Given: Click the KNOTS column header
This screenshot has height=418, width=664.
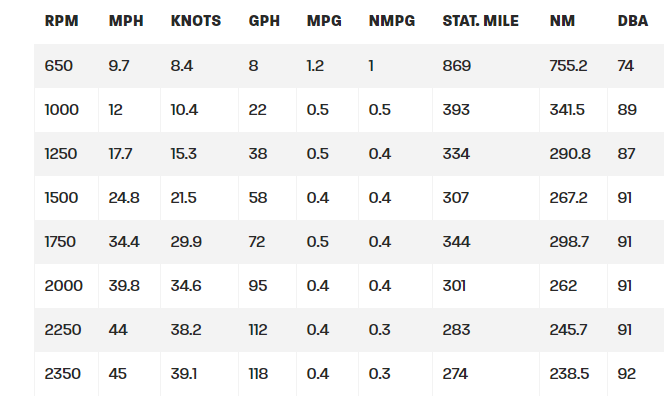Looking at the screenshot, I should (x=196, y=21).
